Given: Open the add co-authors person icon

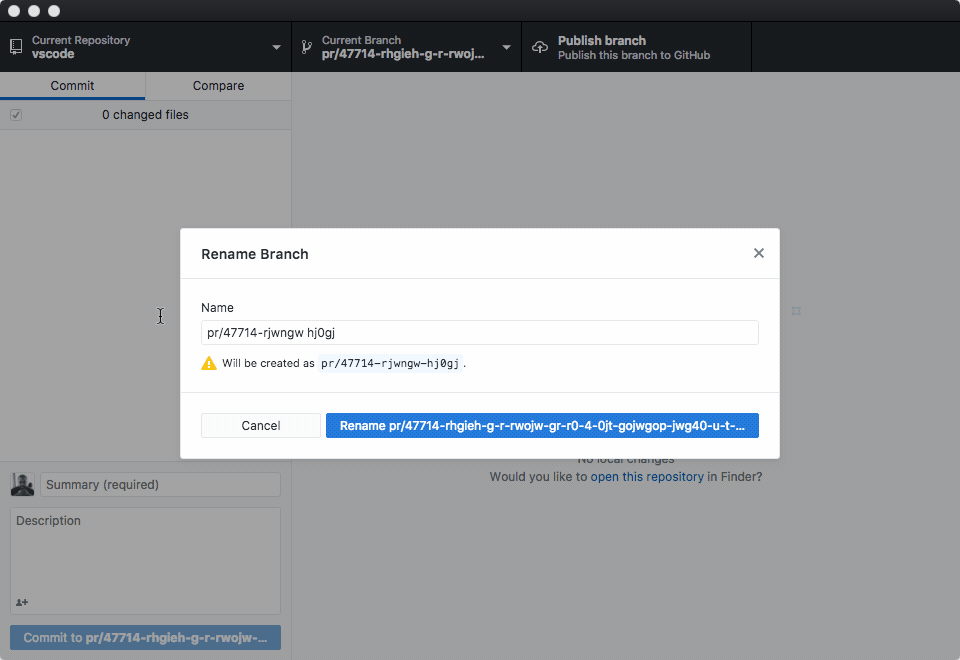Looking at the screenshot, I should point(22,602).
